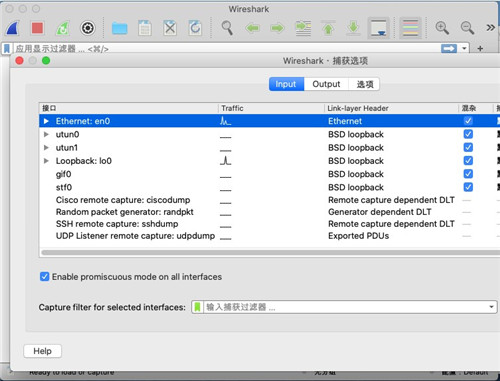Open the capture filter history dropdown

point(491,307)
